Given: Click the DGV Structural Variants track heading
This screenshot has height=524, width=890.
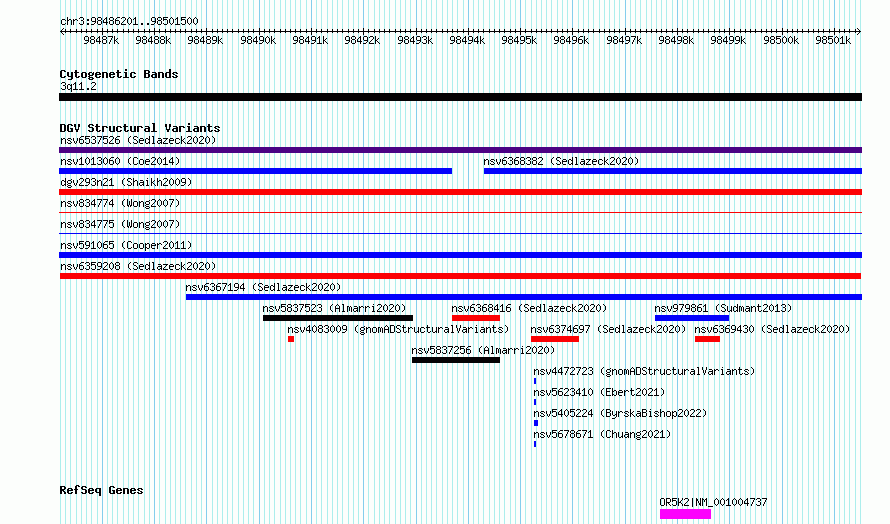Looking at the screenshot, I should [140, 128].
